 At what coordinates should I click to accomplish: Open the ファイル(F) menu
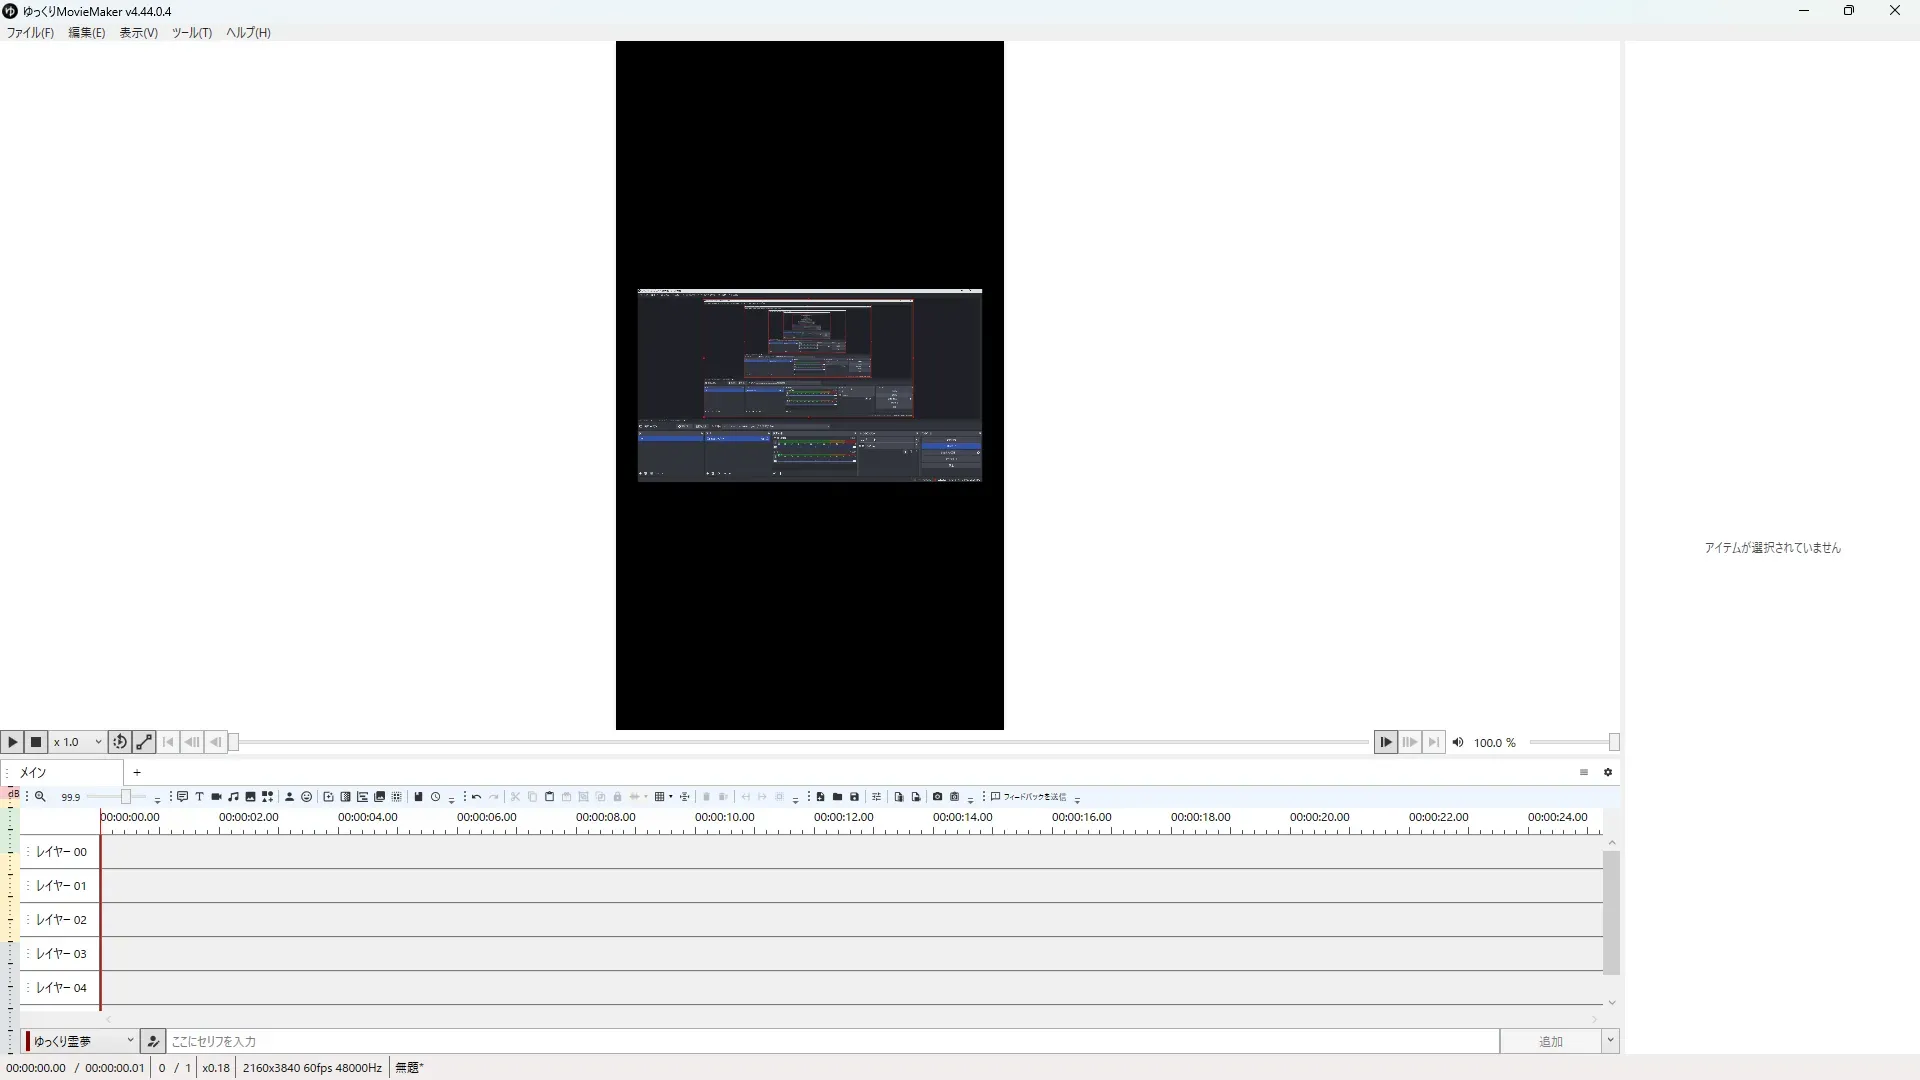pos(30,33)
